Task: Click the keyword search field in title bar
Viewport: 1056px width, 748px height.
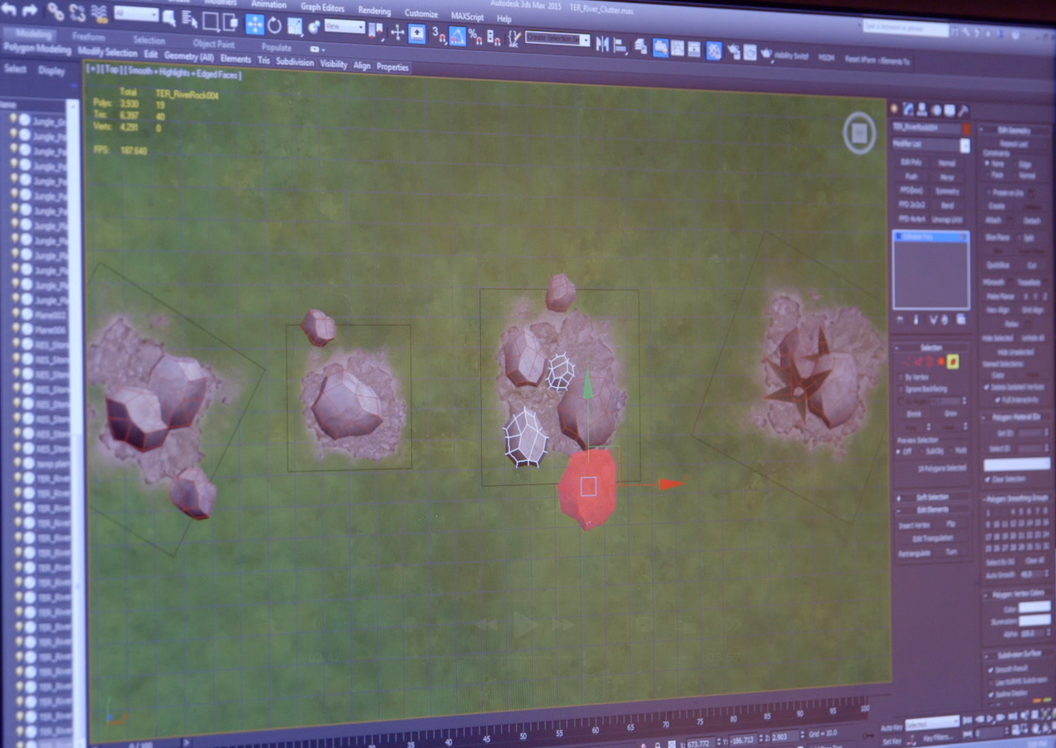Action: [906, 28]
